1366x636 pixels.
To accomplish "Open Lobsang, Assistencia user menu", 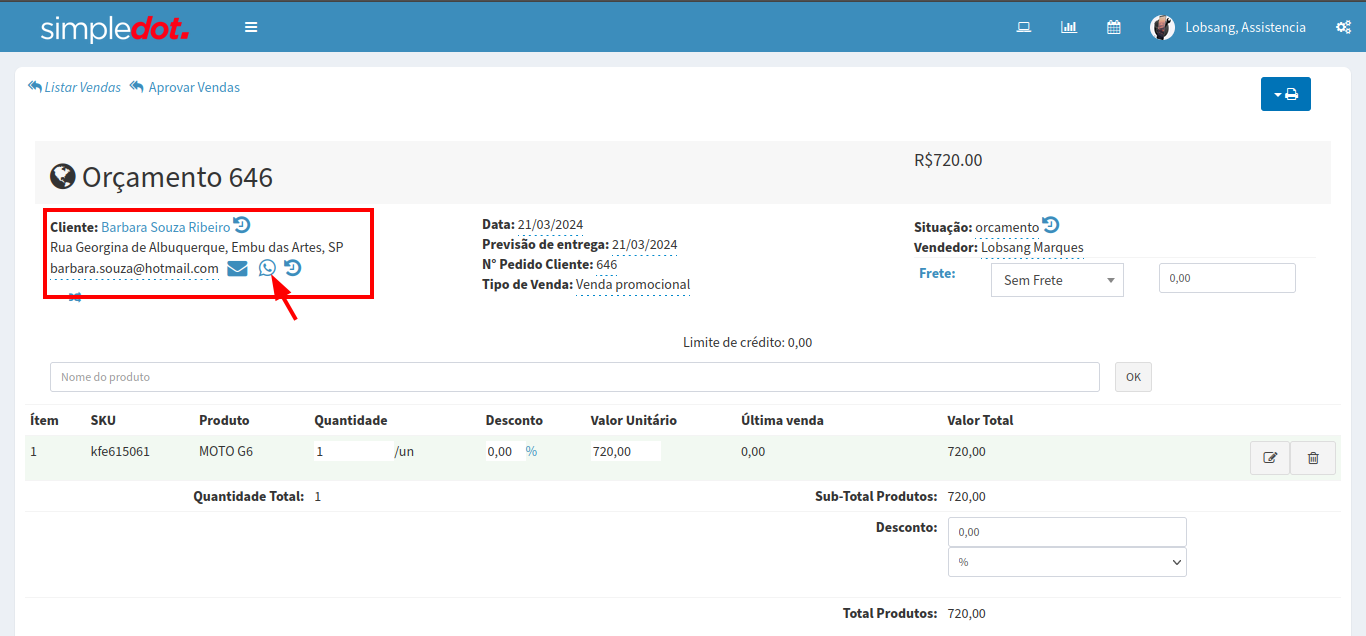I will 1229,27.
